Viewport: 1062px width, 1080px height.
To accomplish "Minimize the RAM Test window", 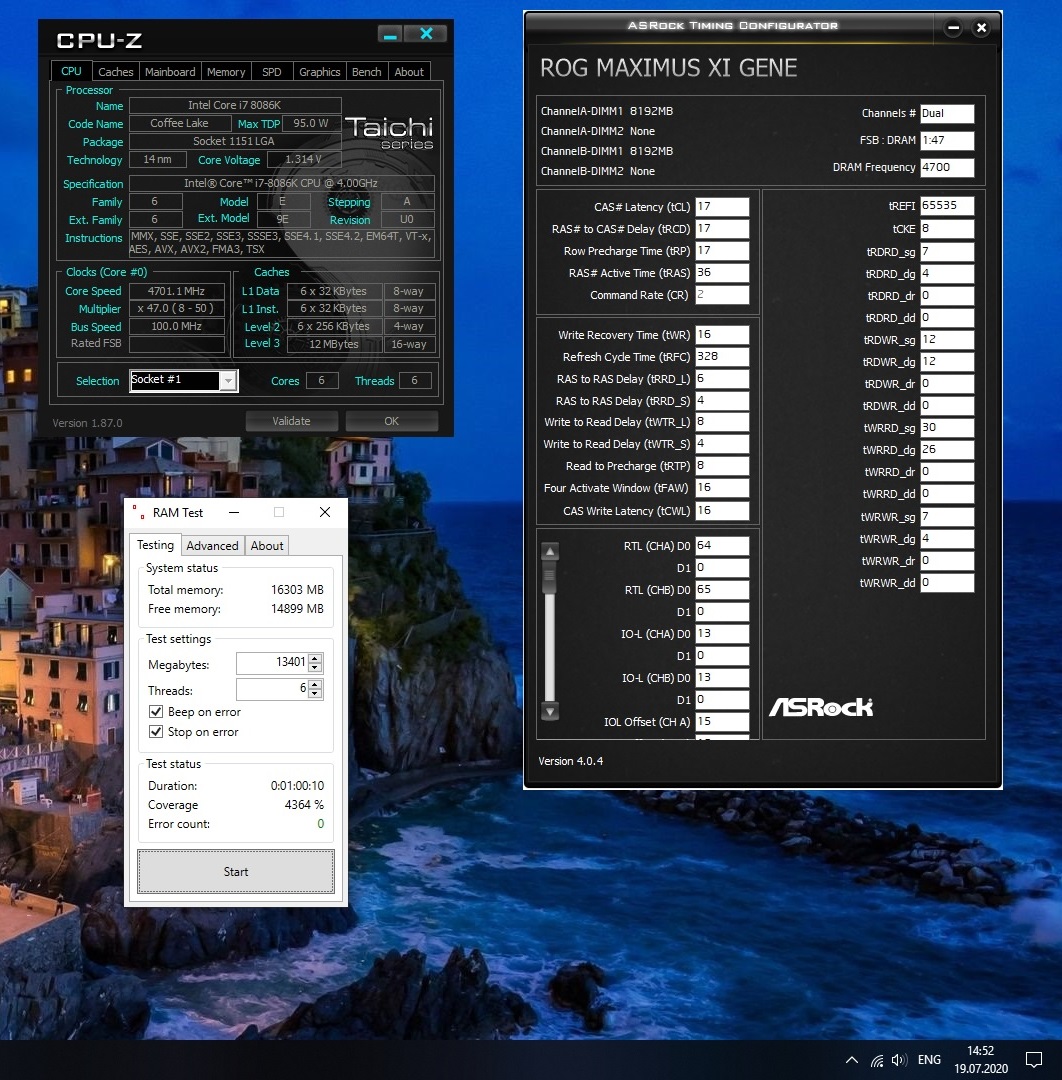I will point(234,512).
